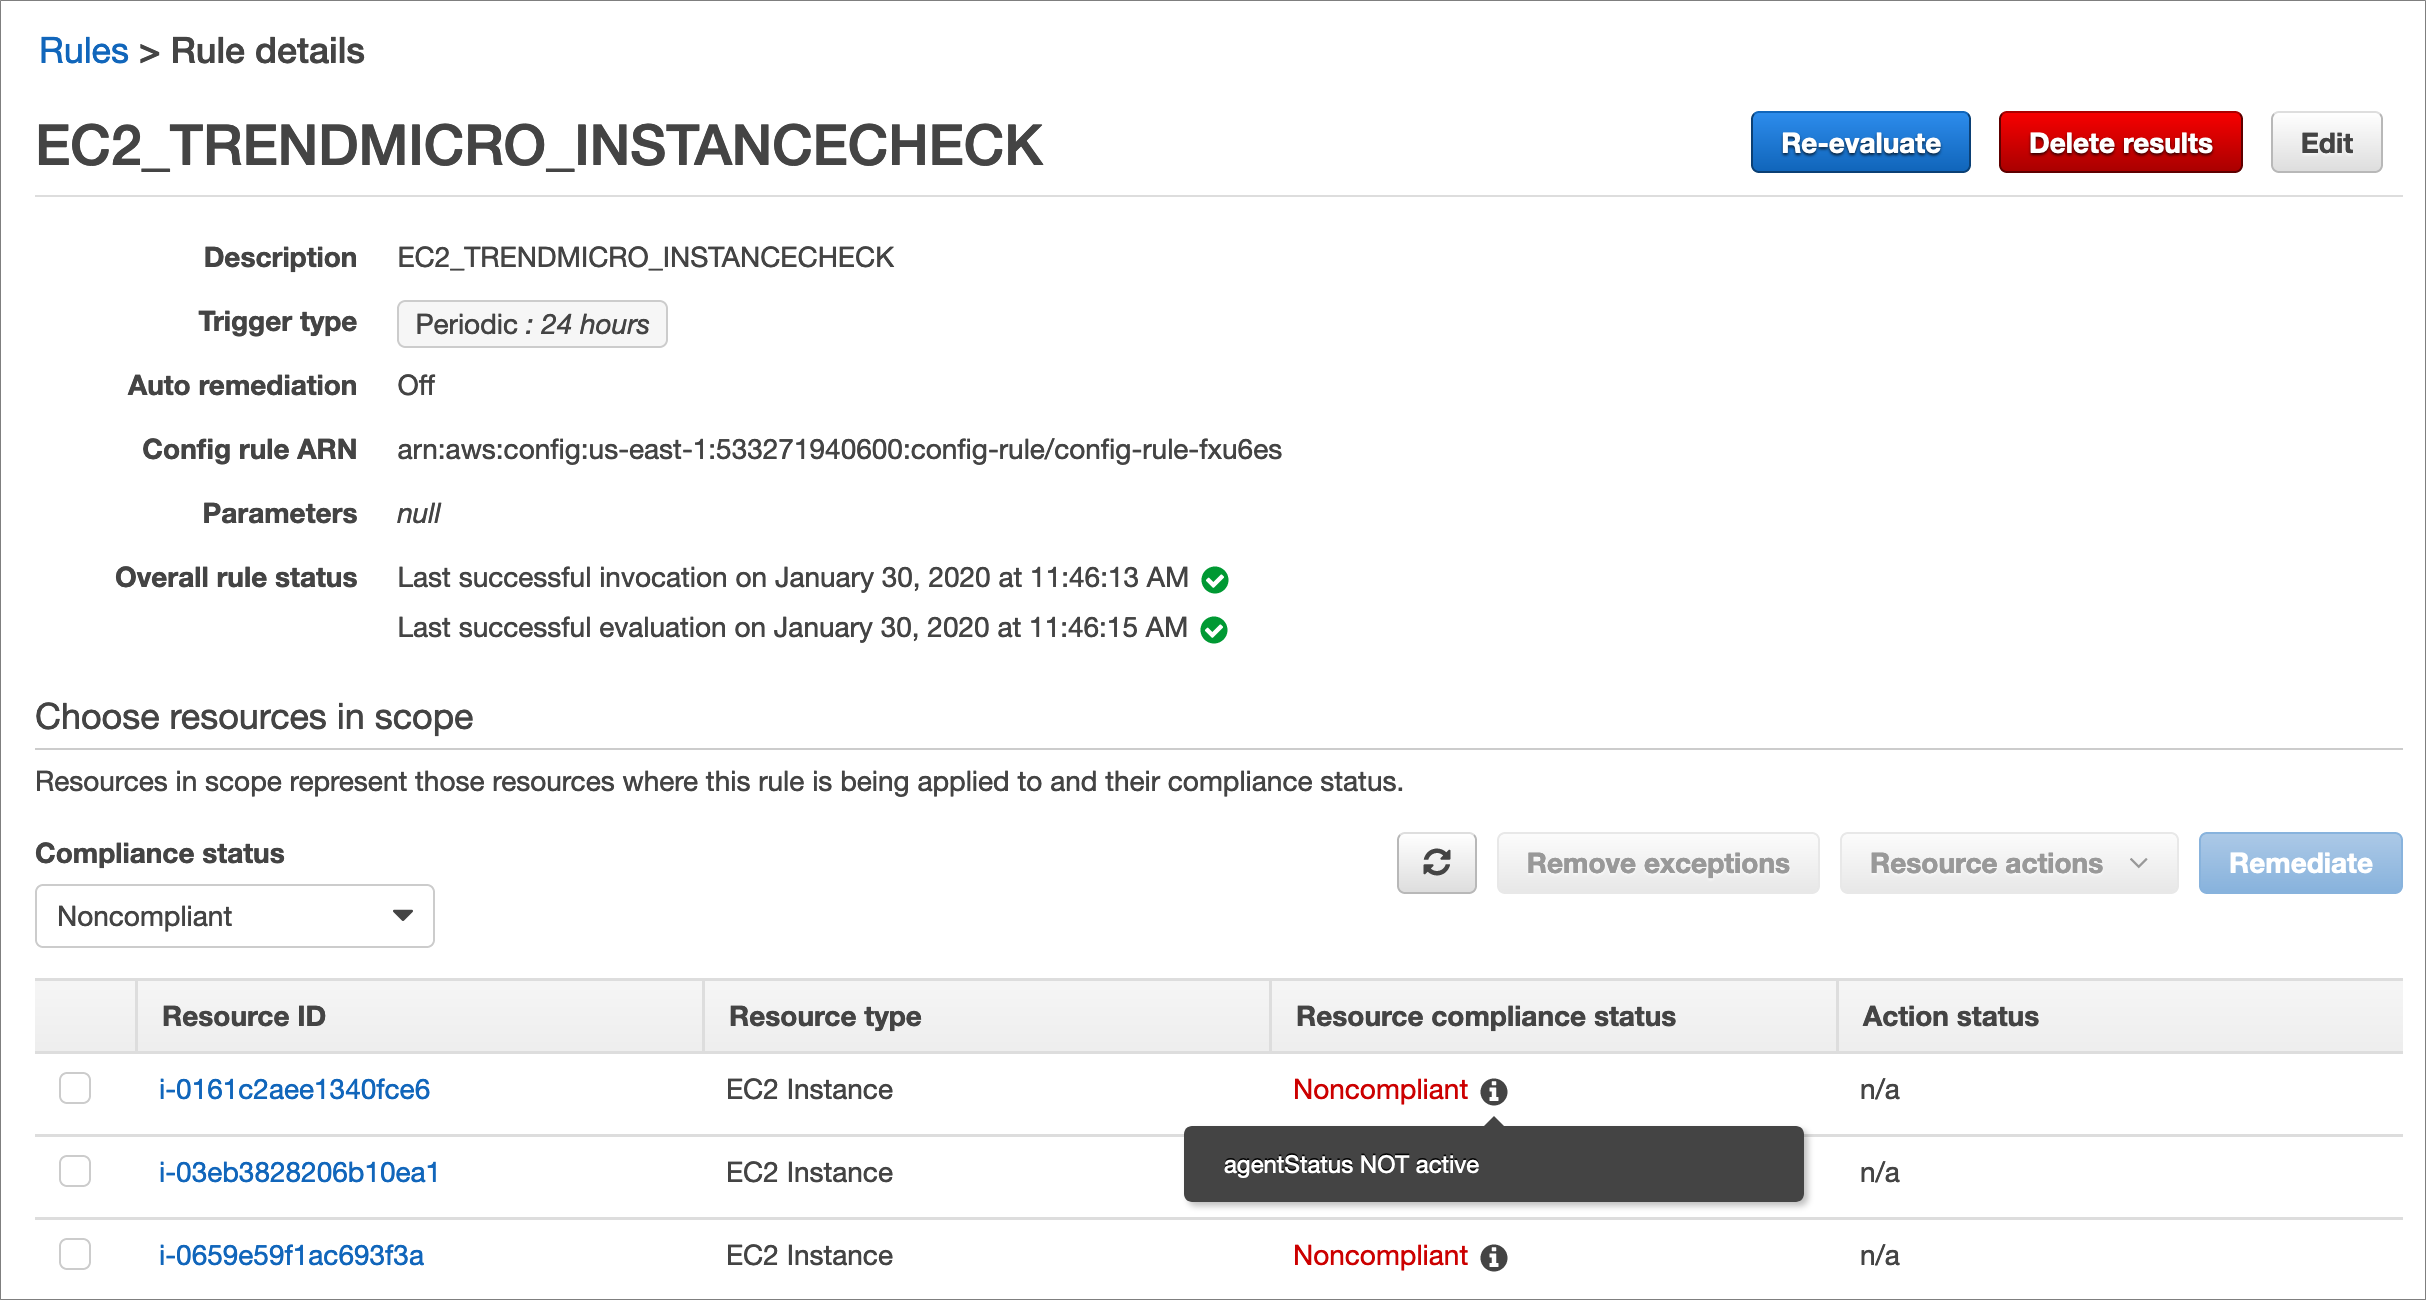Check the row for i-0659e59f1ac693f3a

point(75,1254)
